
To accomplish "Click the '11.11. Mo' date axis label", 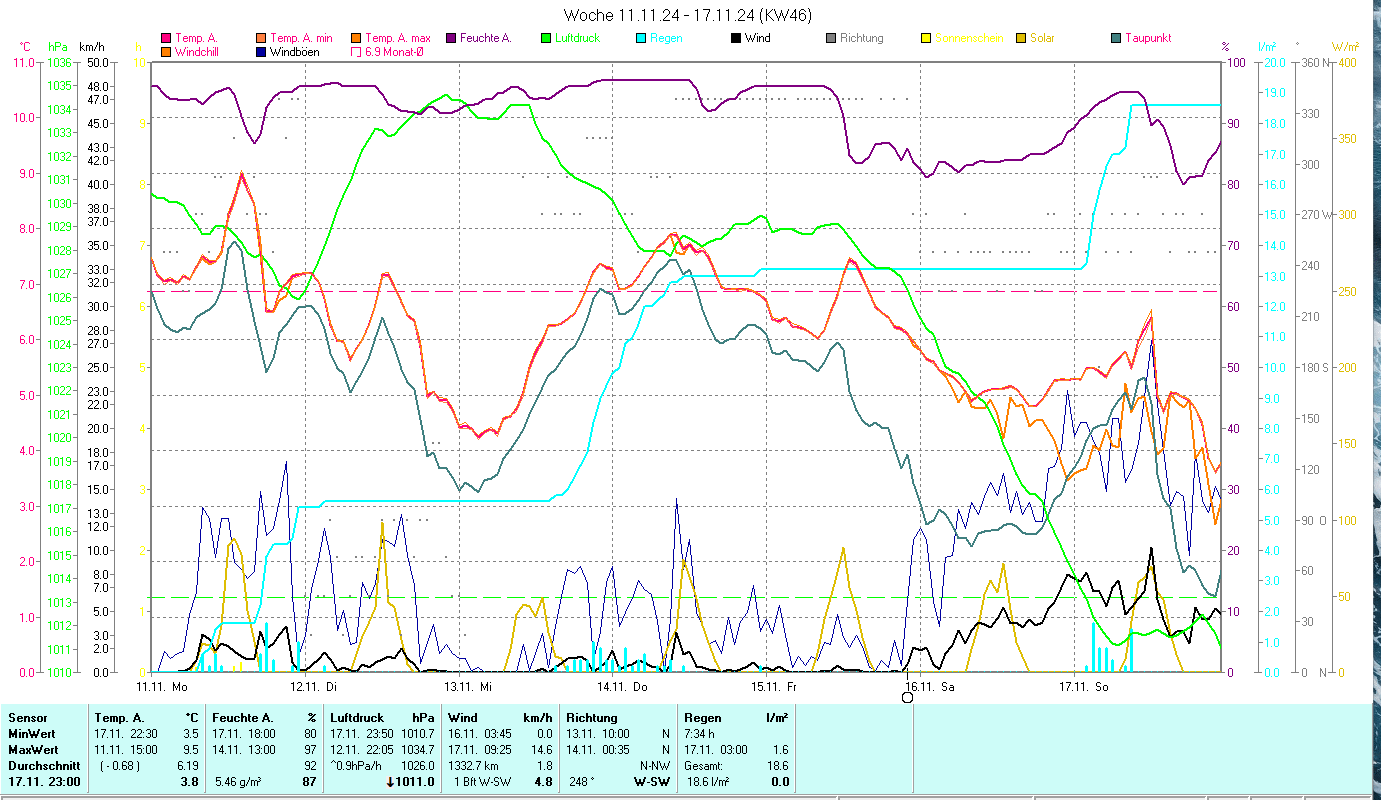I will (162, 687).
